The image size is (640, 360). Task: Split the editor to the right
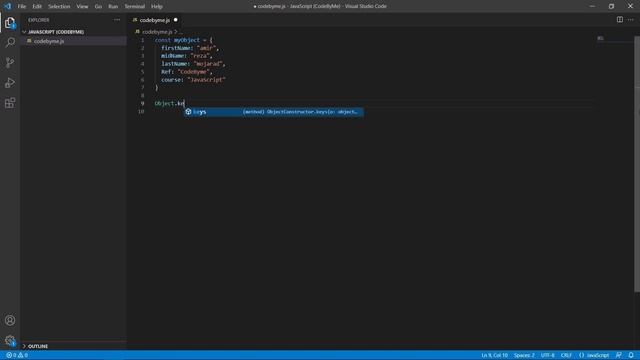pyautogui.click(x=620, y=20)
